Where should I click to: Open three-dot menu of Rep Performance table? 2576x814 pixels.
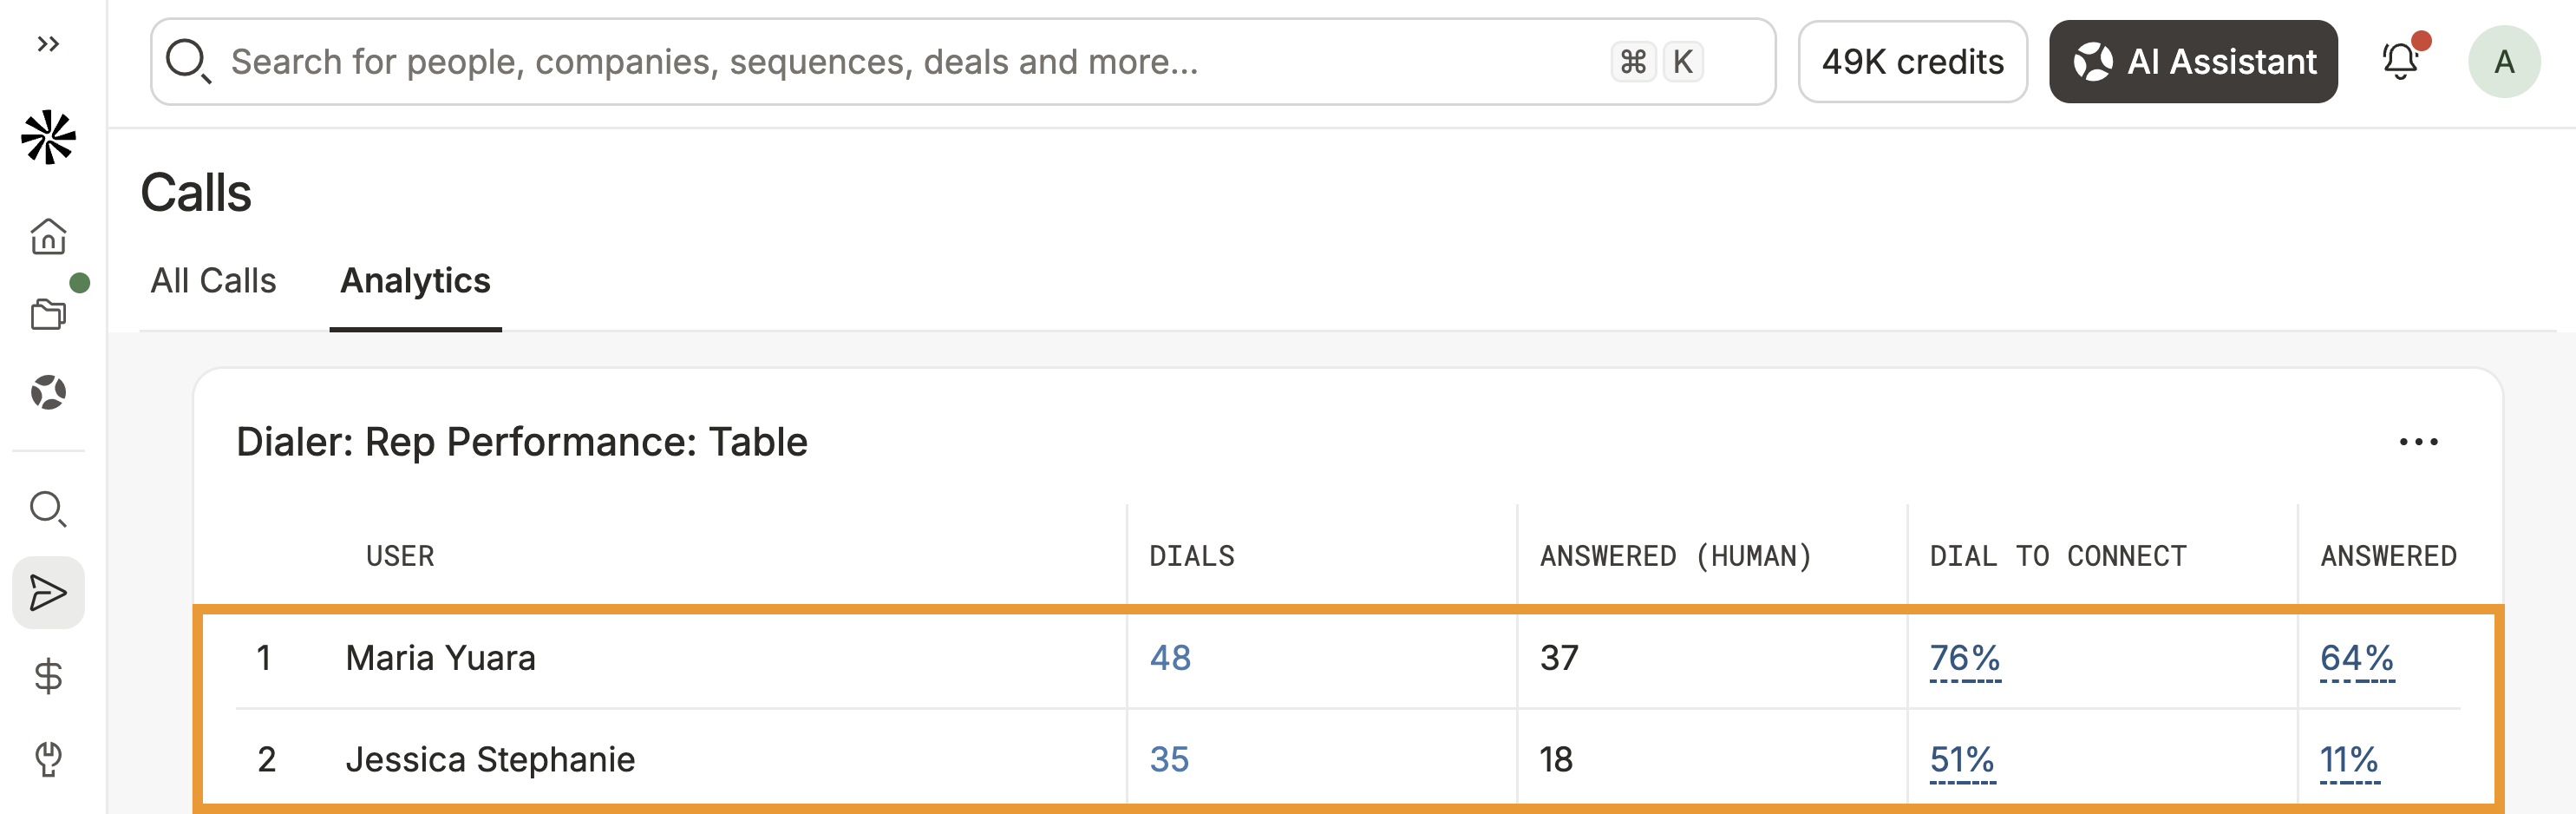(2418, 442)
